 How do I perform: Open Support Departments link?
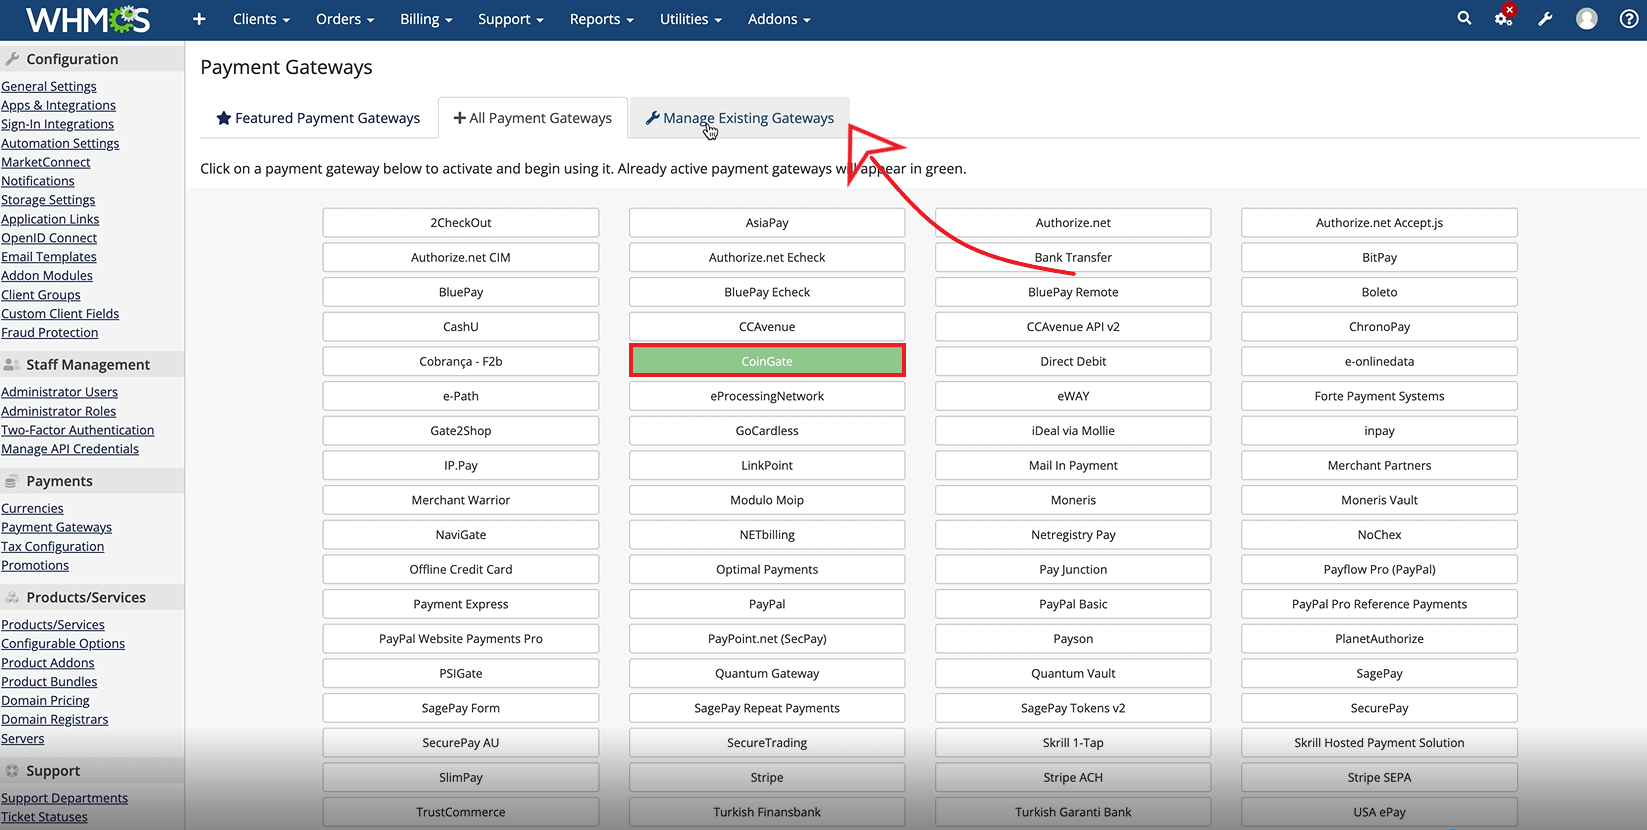(x=64, y=798)
